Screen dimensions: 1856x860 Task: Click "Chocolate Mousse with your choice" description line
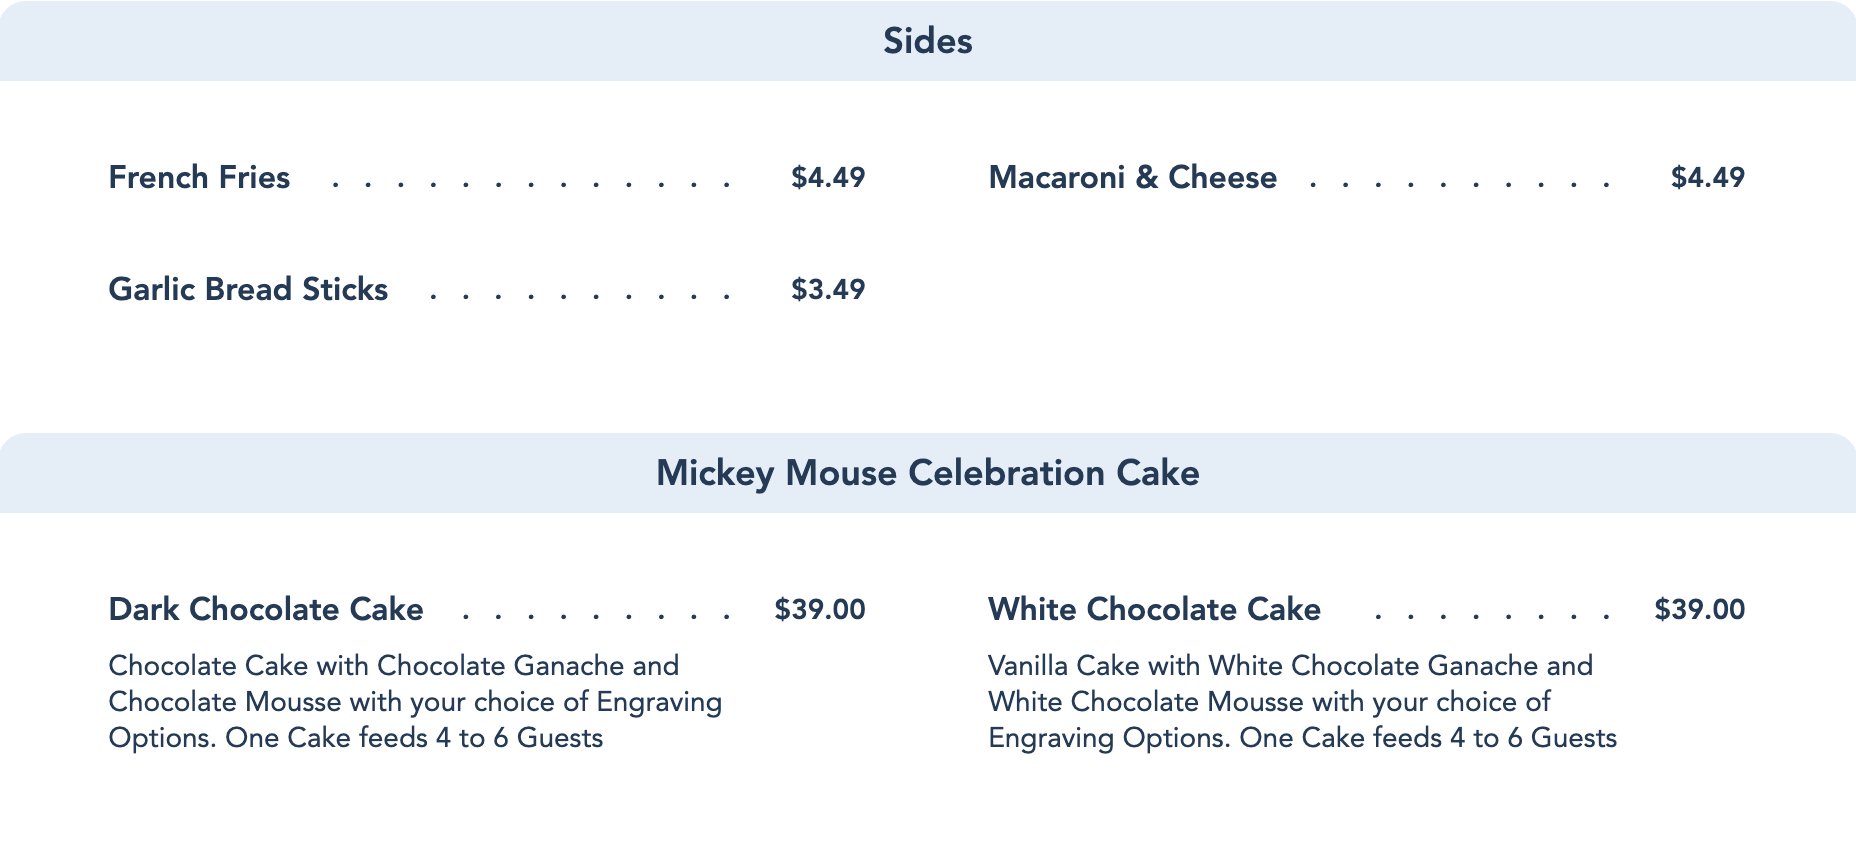pos(415,702)
